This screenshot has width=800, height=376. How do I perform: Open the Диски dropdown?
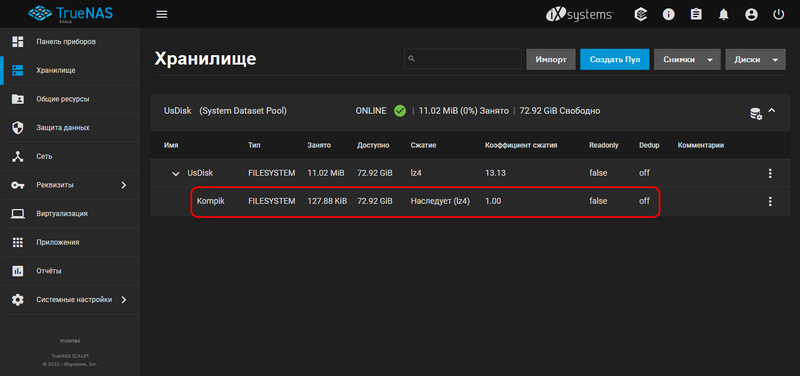[x=755, y=59]
